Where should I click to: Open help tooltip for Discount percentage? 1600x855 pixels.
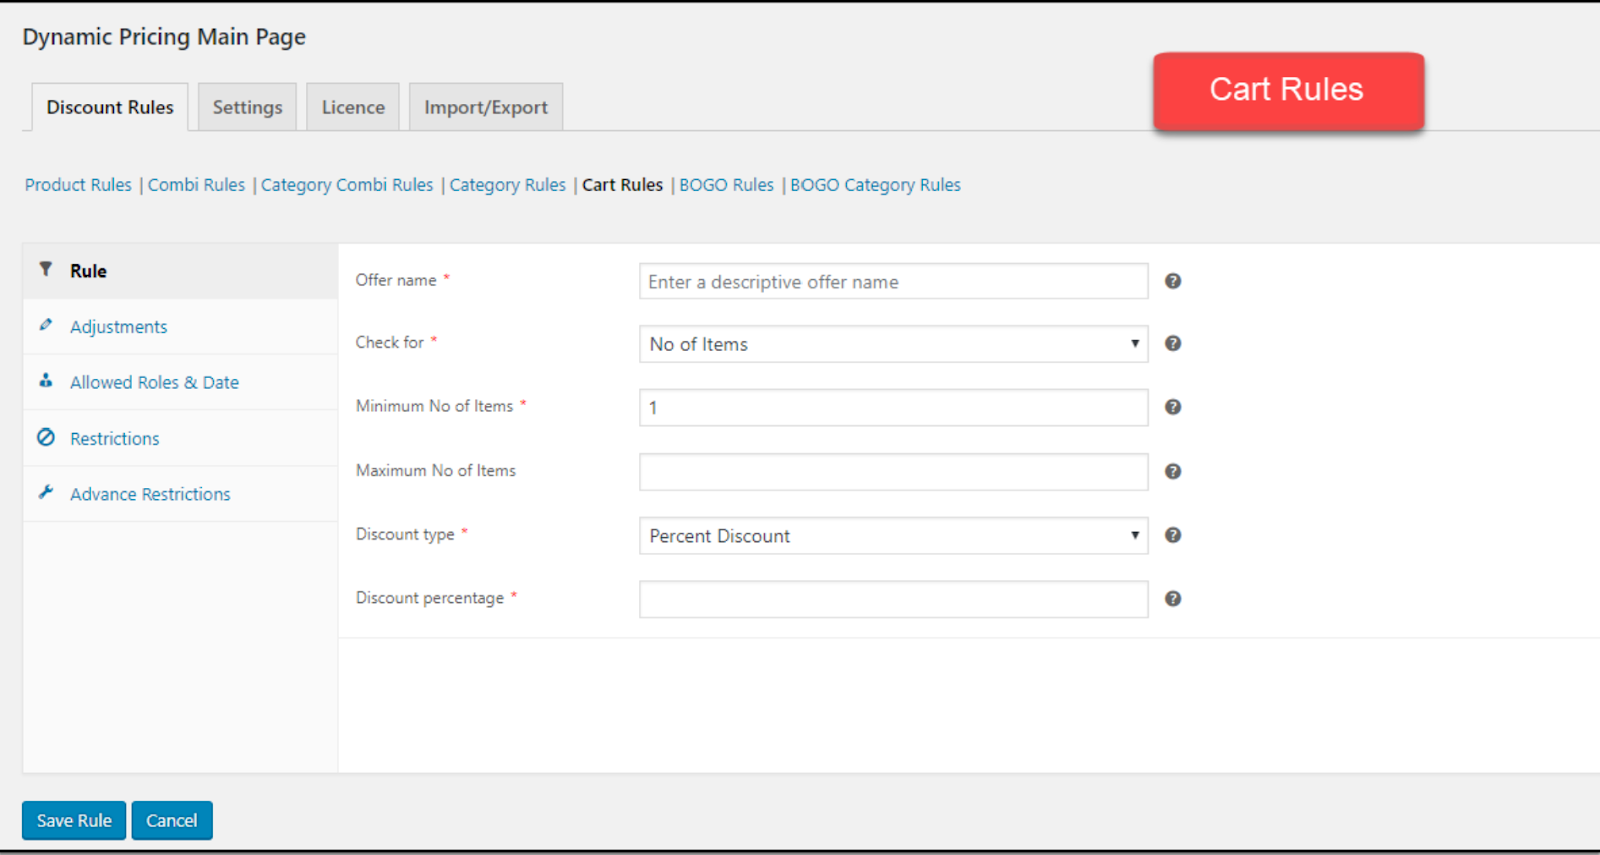tap(1173, 599)
